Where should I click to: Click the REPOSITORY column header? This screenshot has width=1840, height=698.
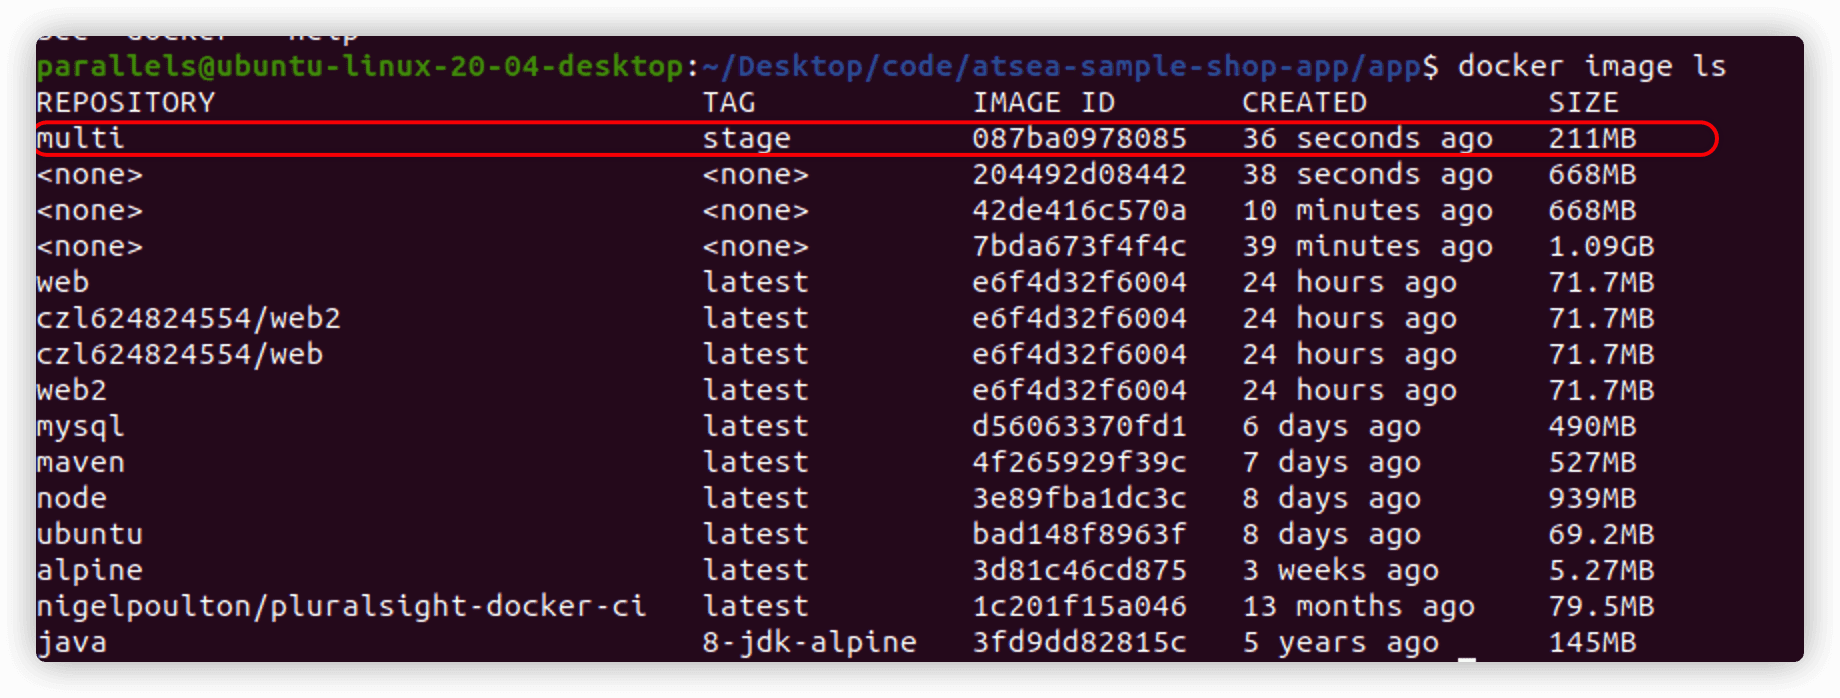[125, 102]
